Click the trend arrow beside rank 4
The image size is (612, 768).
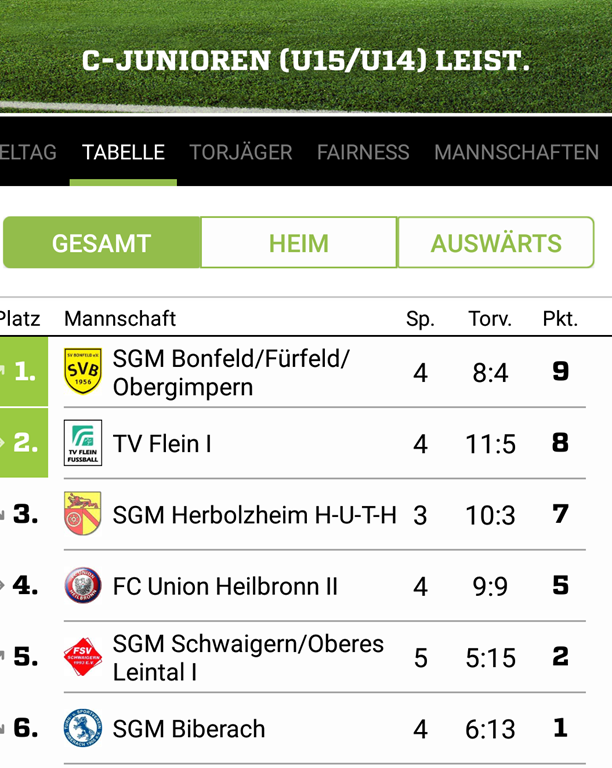pyautogui.click(x=3, y=586)
